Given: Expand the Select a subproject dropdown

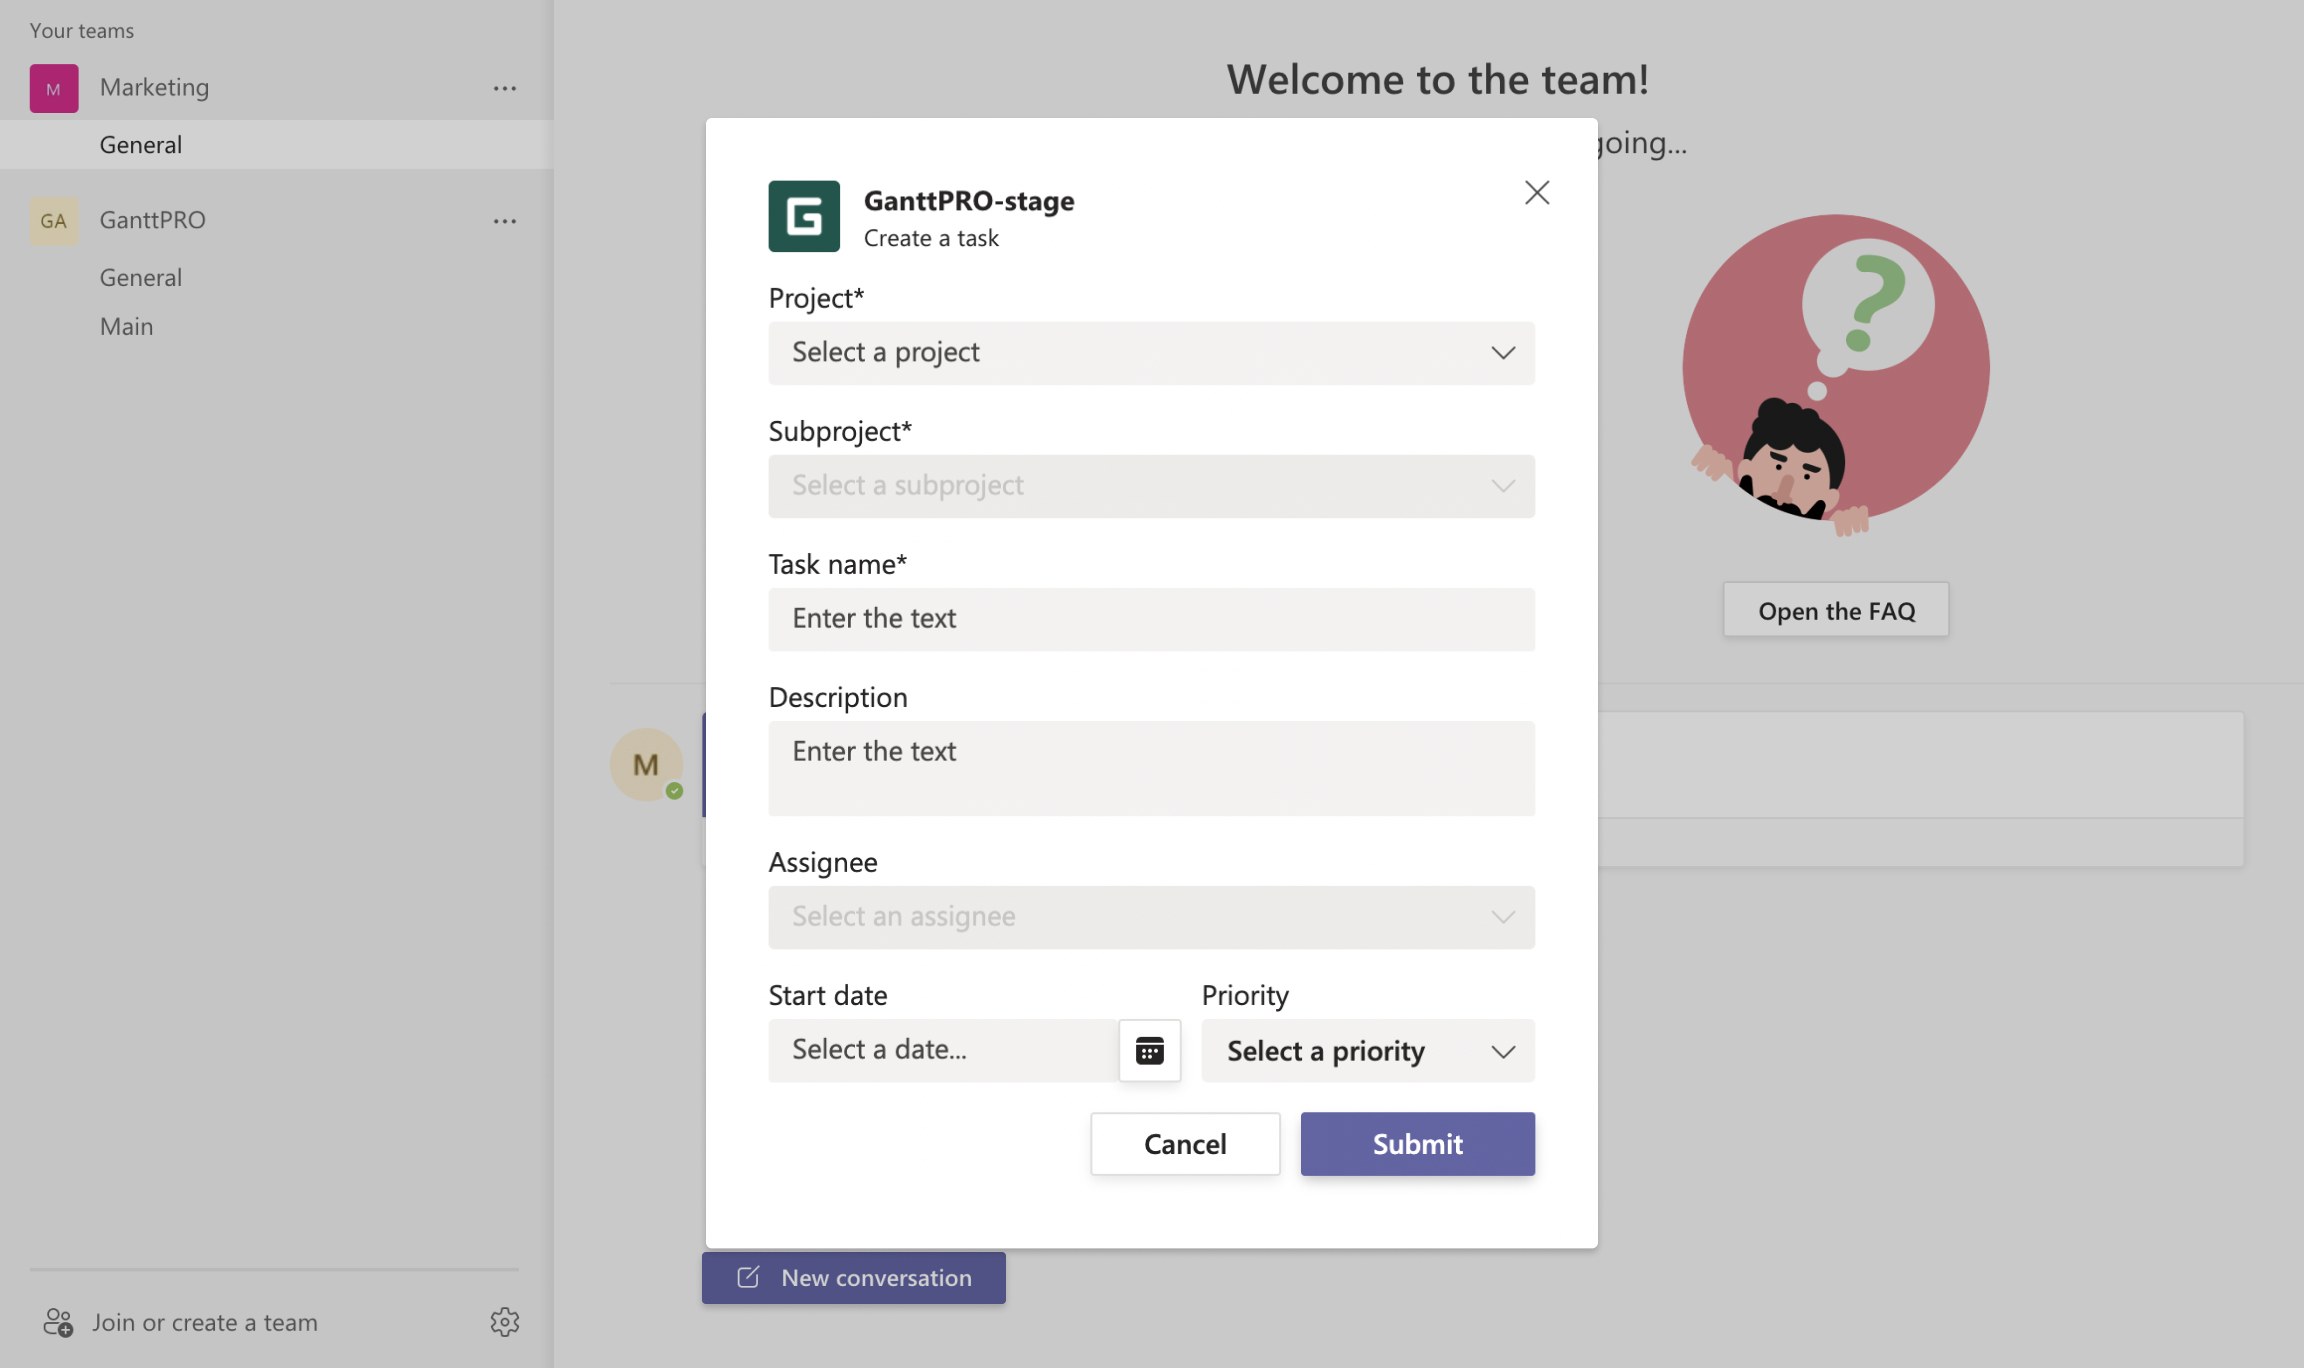Looking at the screenshot, I should tap(1150, 486).
